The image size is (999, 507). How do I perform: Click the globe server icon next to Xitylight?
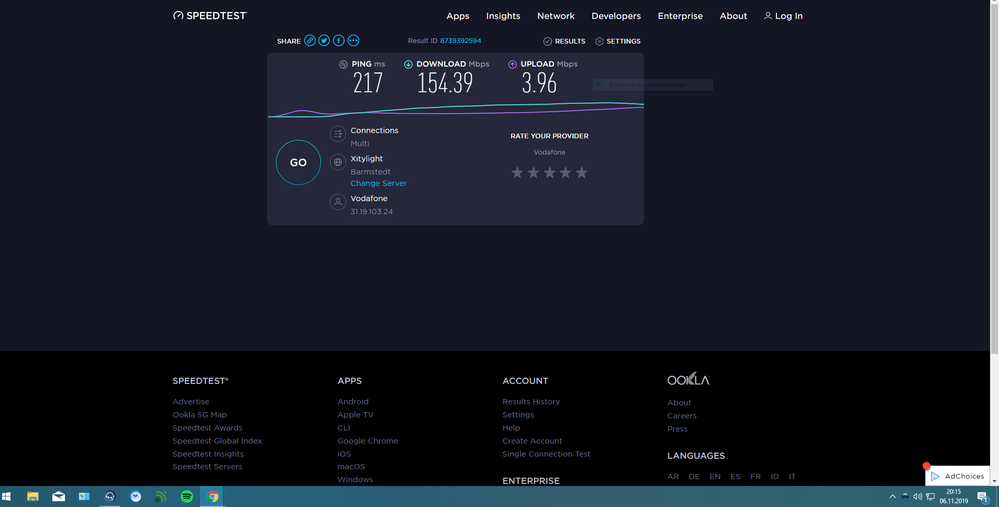tap(338, 162)
